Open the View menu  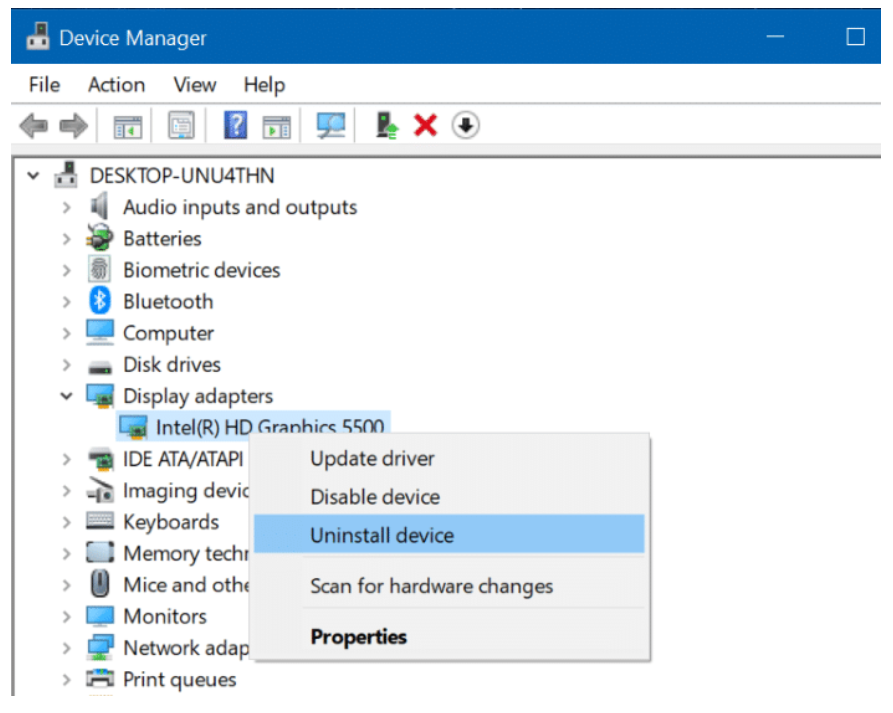[x=195, y=85]
